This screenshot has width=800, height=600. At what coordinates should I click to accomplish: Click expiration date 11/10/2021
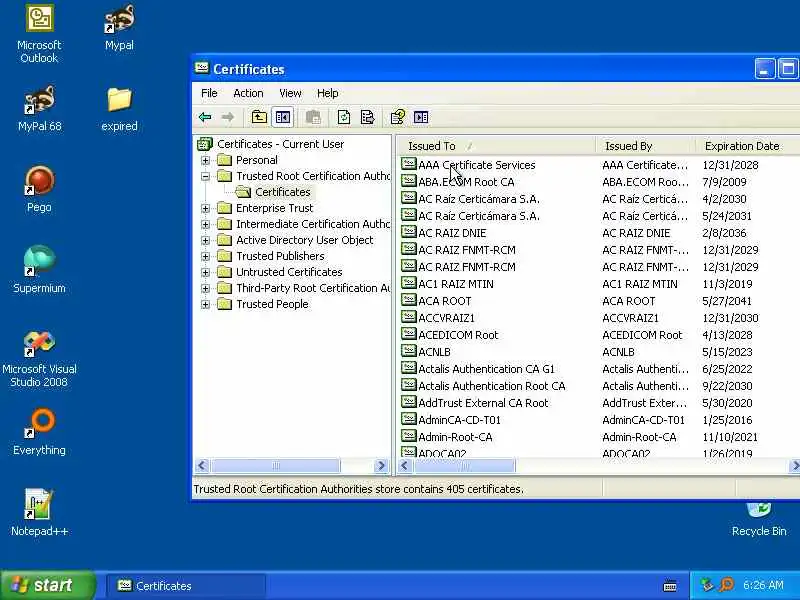point(730,437)
